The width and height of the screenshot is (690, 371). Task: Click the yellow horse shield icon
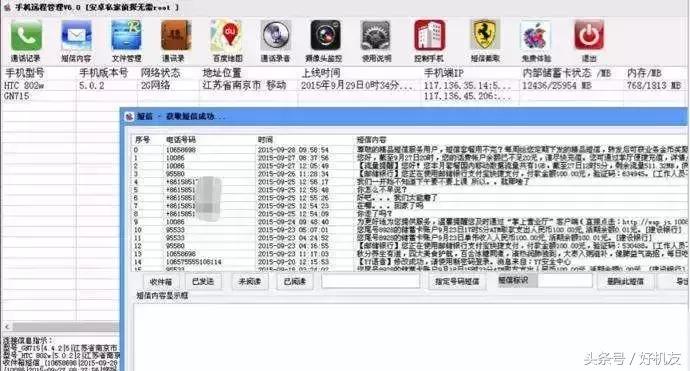pos(484,35)
